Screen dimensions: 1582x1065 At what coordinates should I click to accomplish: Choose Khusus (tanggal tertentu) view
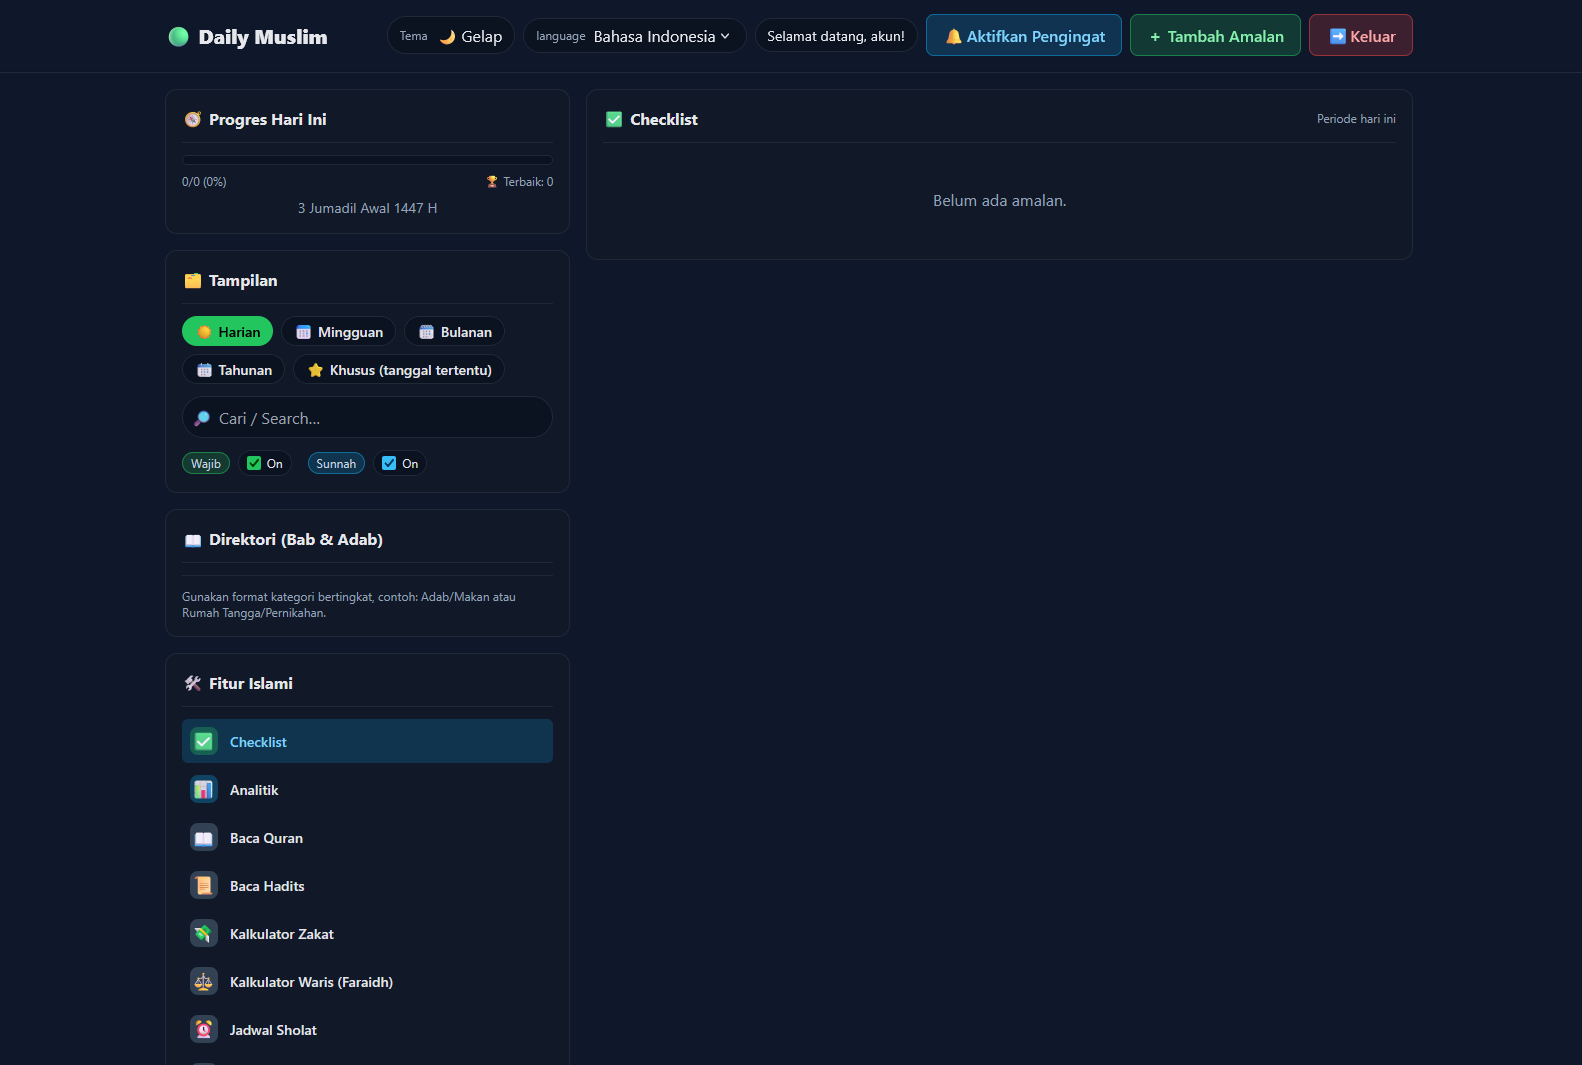[x=399, y=370]
